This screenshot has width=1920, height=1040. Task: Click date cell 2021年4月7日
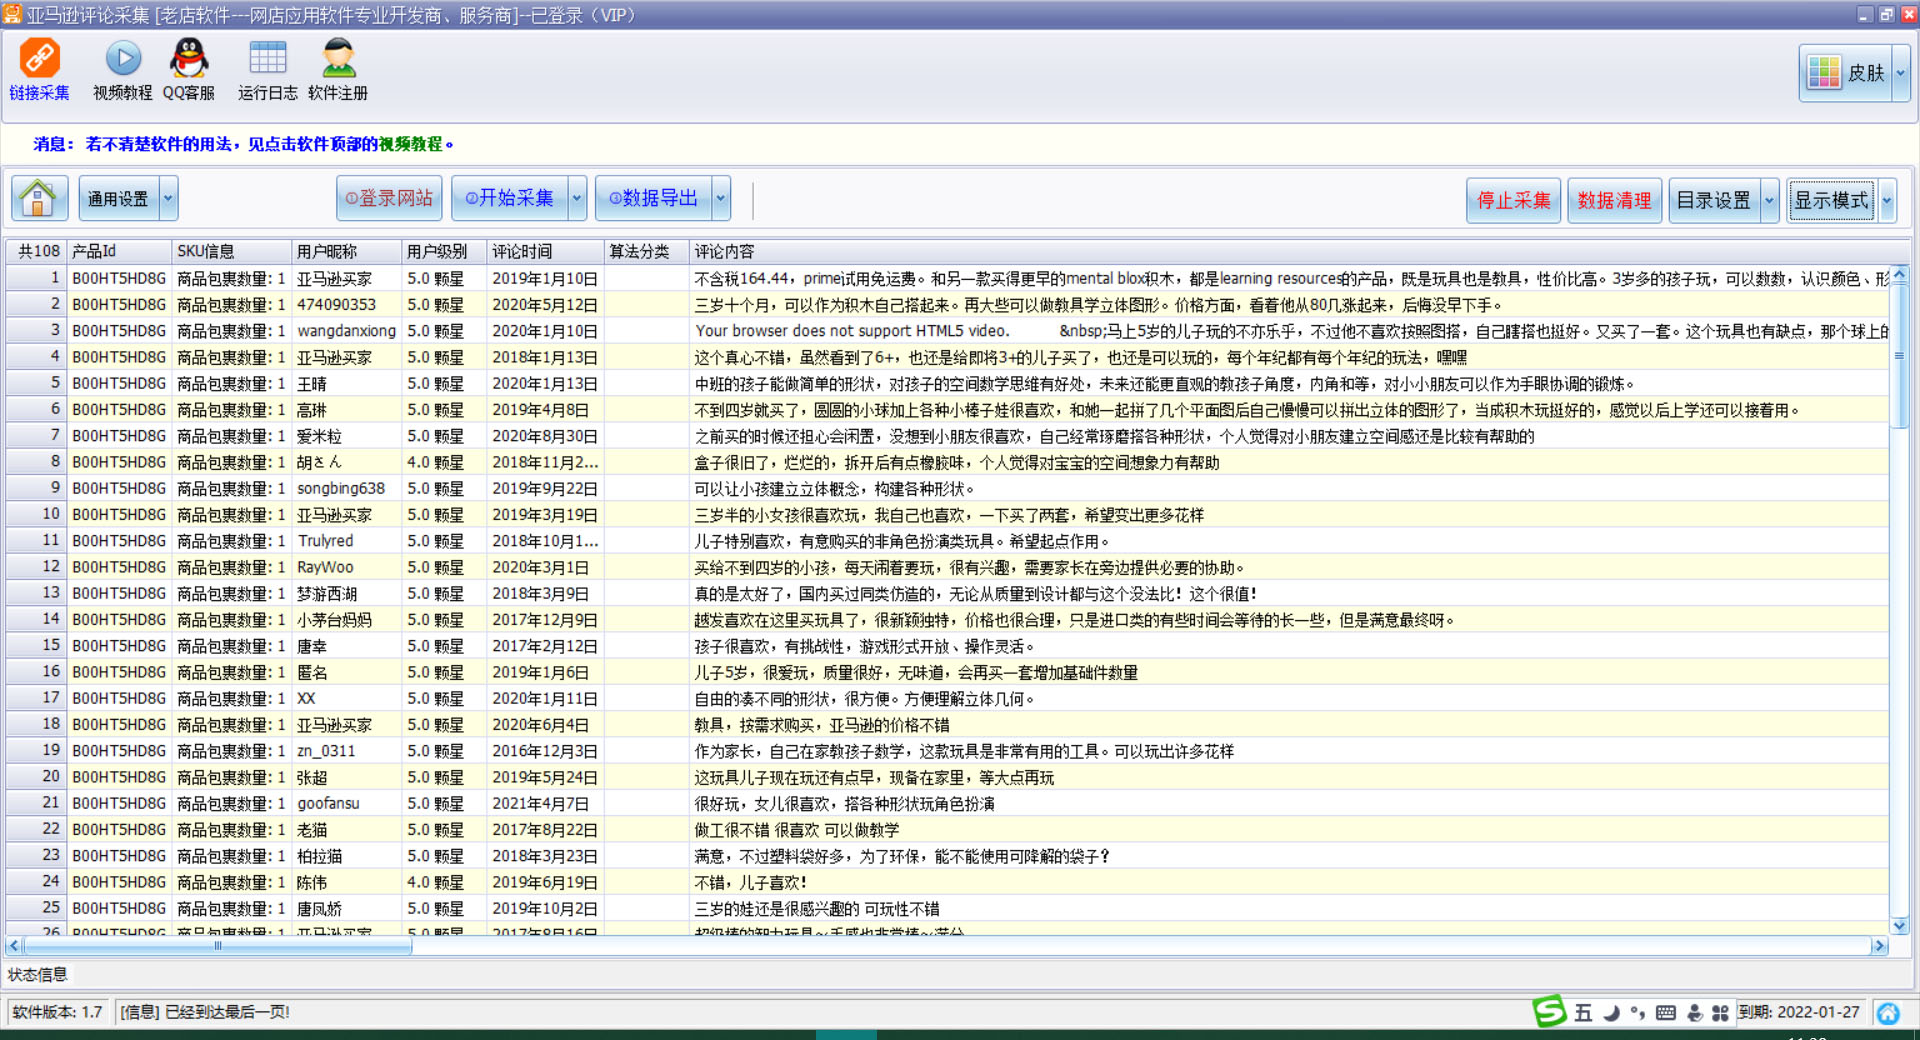tap(545, 803)
